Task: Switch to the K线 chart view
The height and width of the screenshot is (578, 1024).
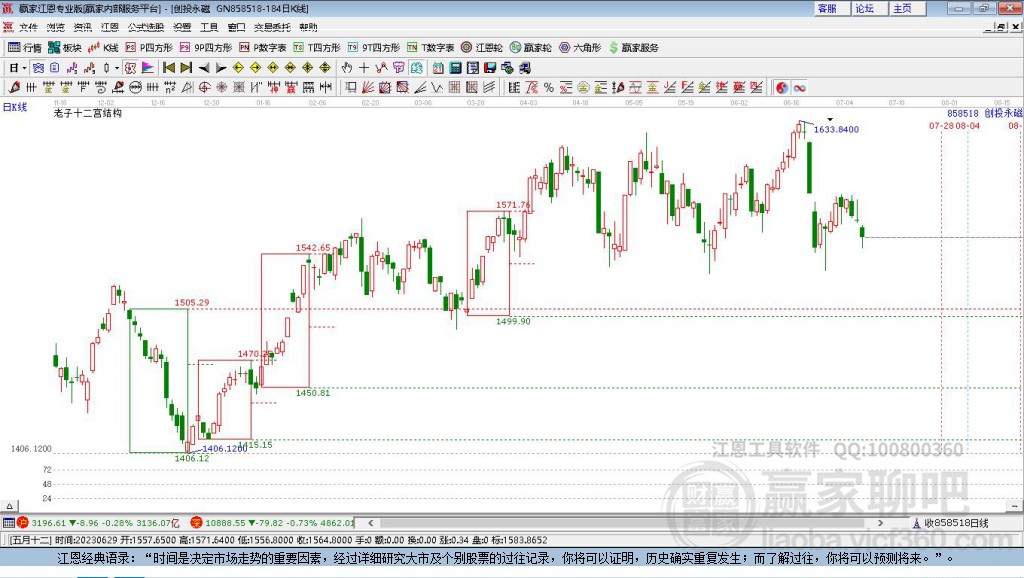Action: pyautogui.click(x=103, y=48)
